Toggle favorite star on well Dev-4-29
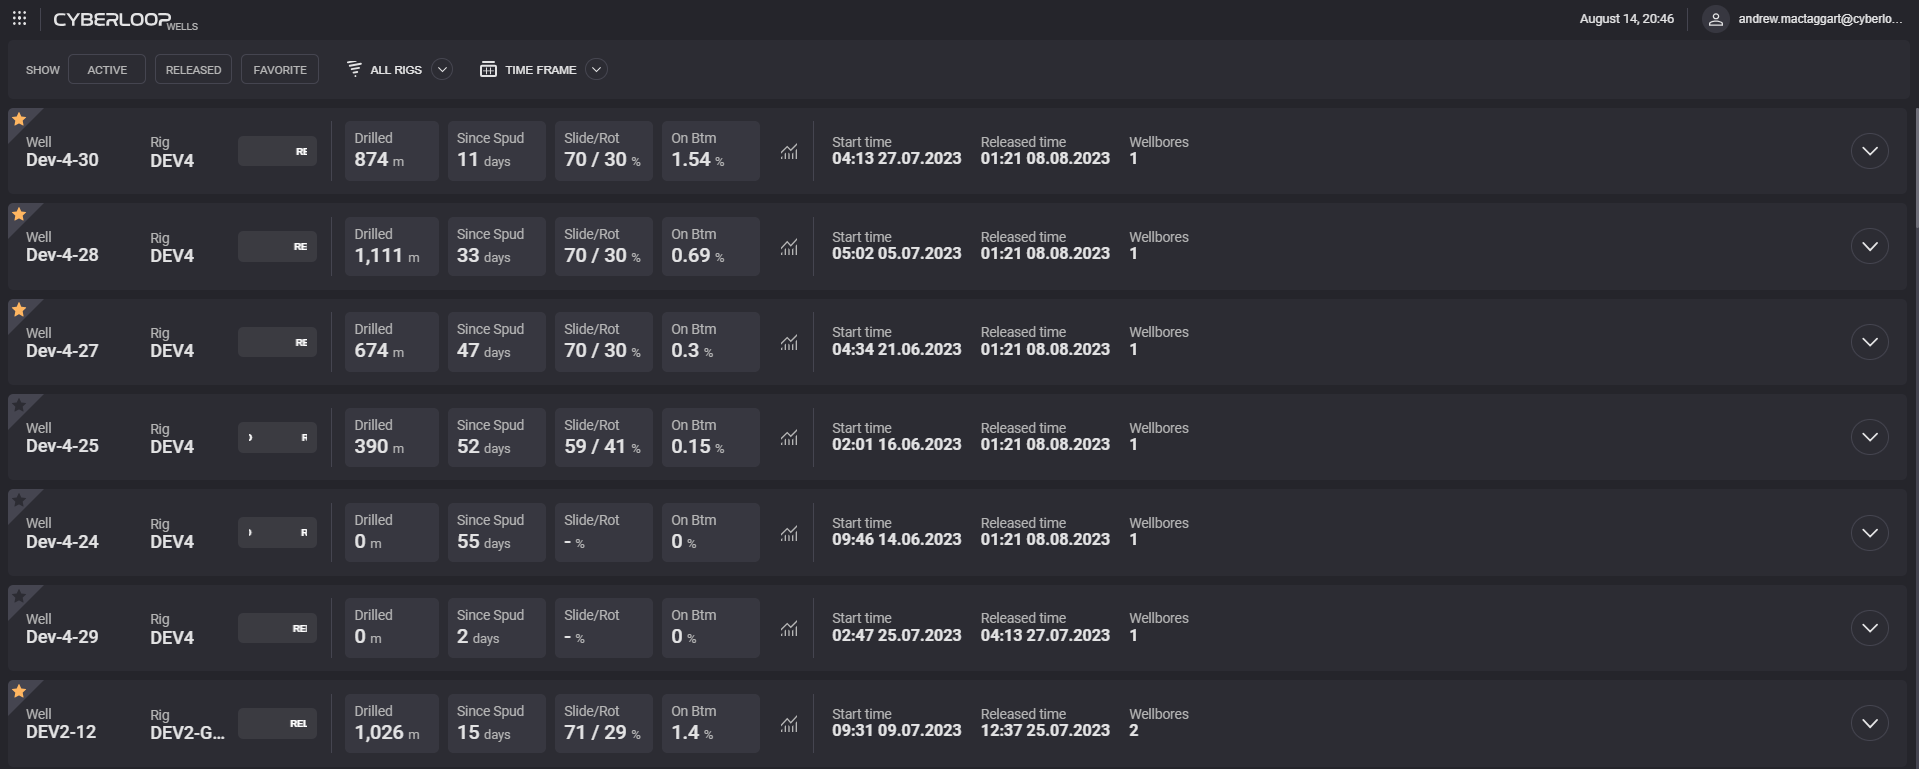Screen dimensions: 1919x769 click(19, 596)
